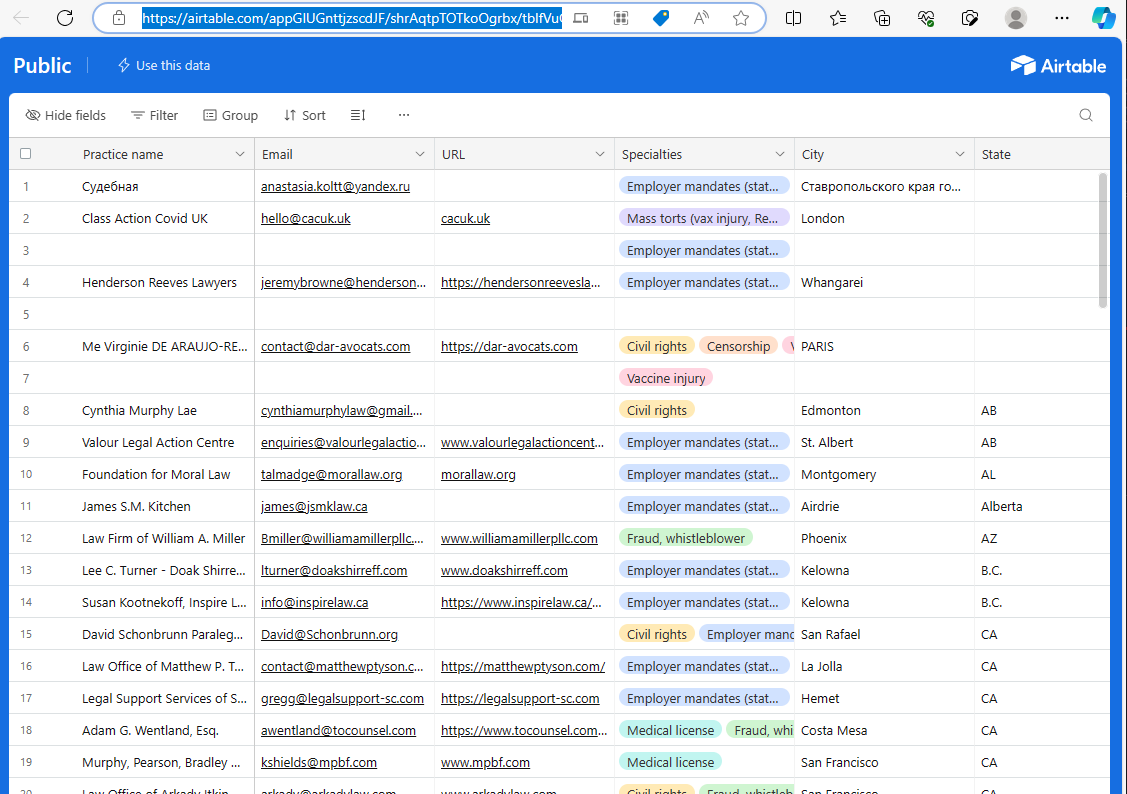Open the https://matthewptyson.com/ link
The image size is (1127, 794).
tap(523, 667)
